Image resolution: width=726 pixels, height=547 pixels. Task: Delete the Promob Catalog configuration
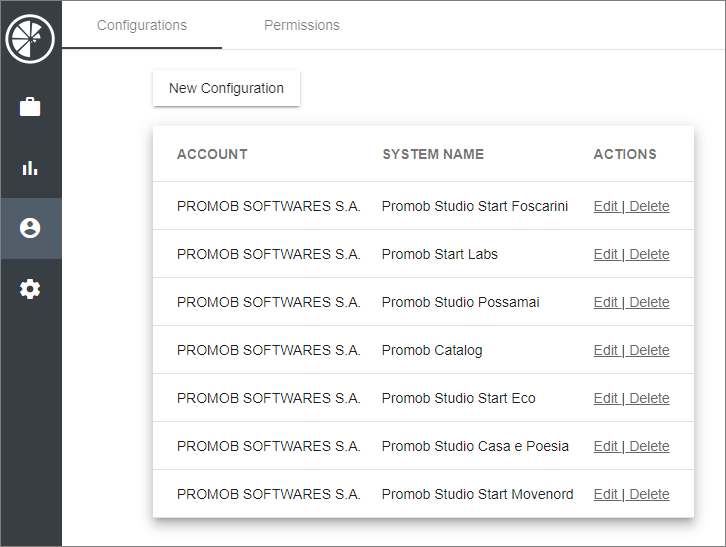pyautogui.click(x=649, y=350)
